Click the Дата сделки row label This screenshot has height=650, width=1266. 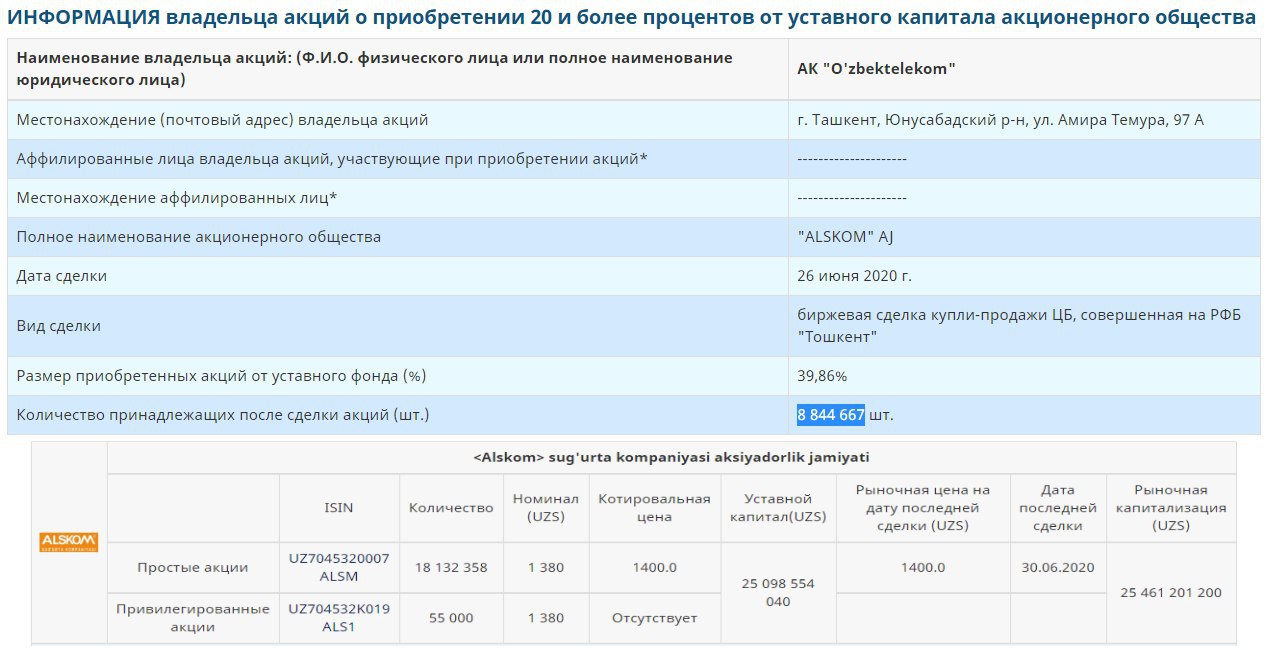click(x=61, y=276)
